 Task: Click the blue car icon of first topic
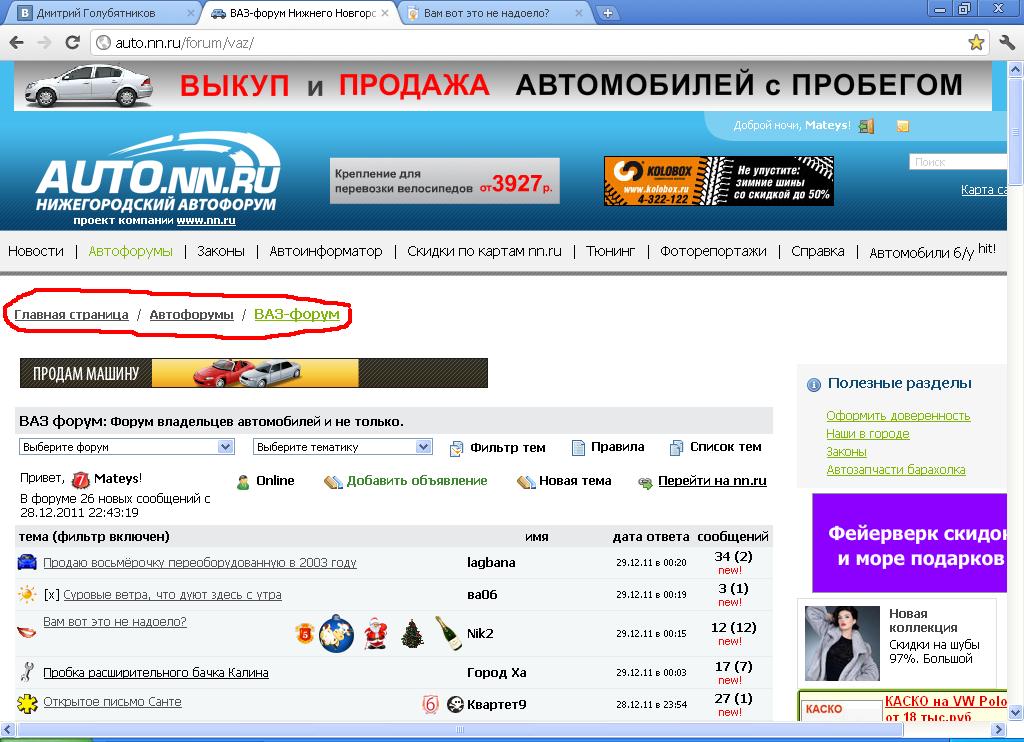tap(27, 562)
